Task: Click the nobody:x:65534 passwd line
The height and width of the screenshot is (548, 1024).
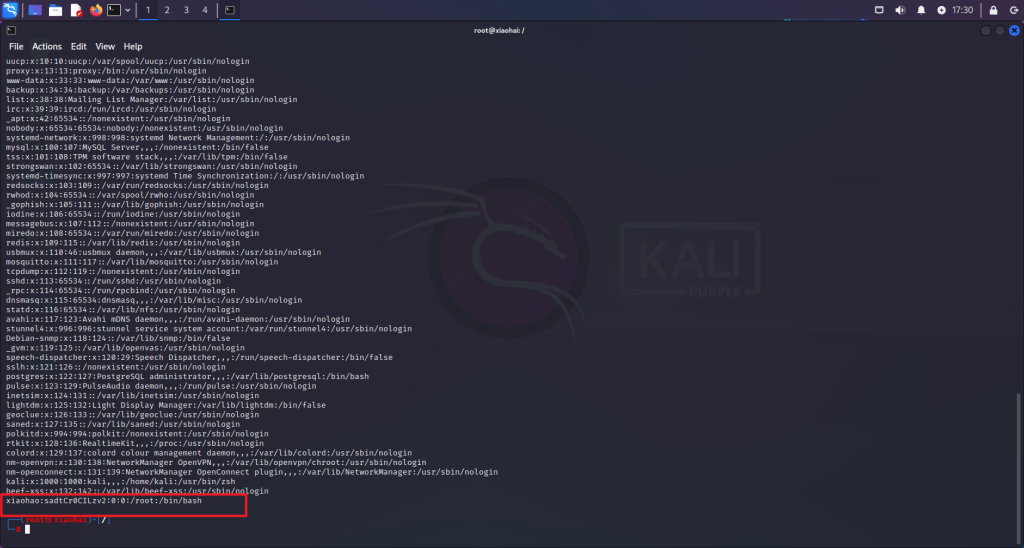Action: click(x=144, y=128)
